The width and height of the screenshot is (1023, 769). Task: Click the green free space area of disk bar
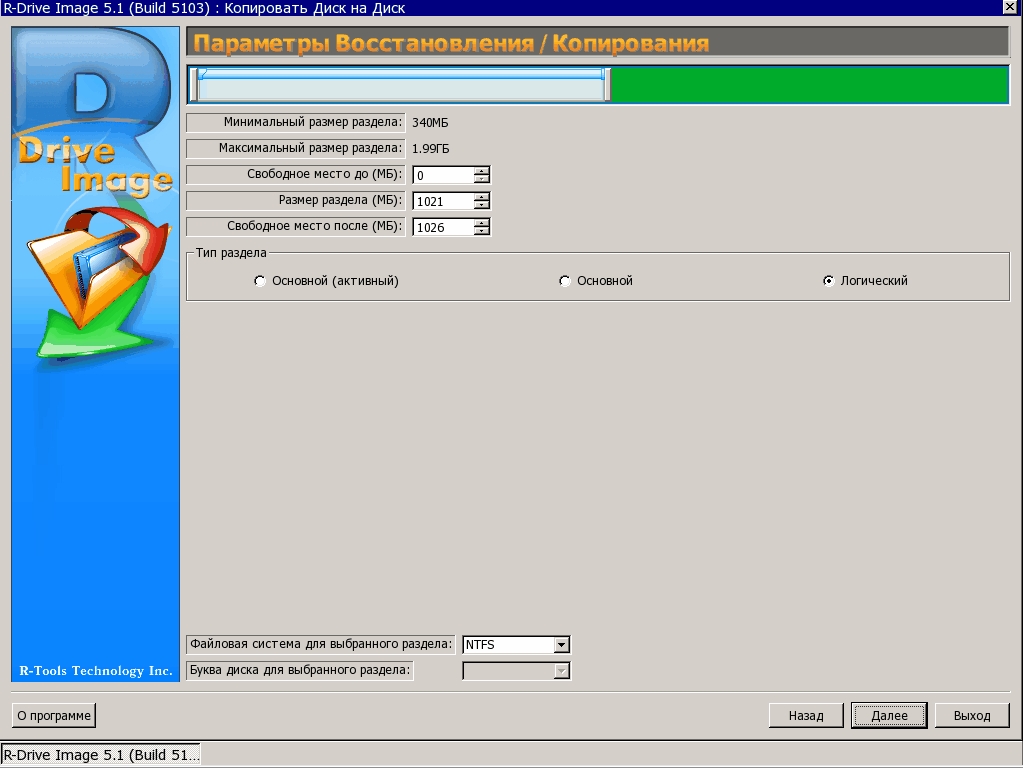809,85
